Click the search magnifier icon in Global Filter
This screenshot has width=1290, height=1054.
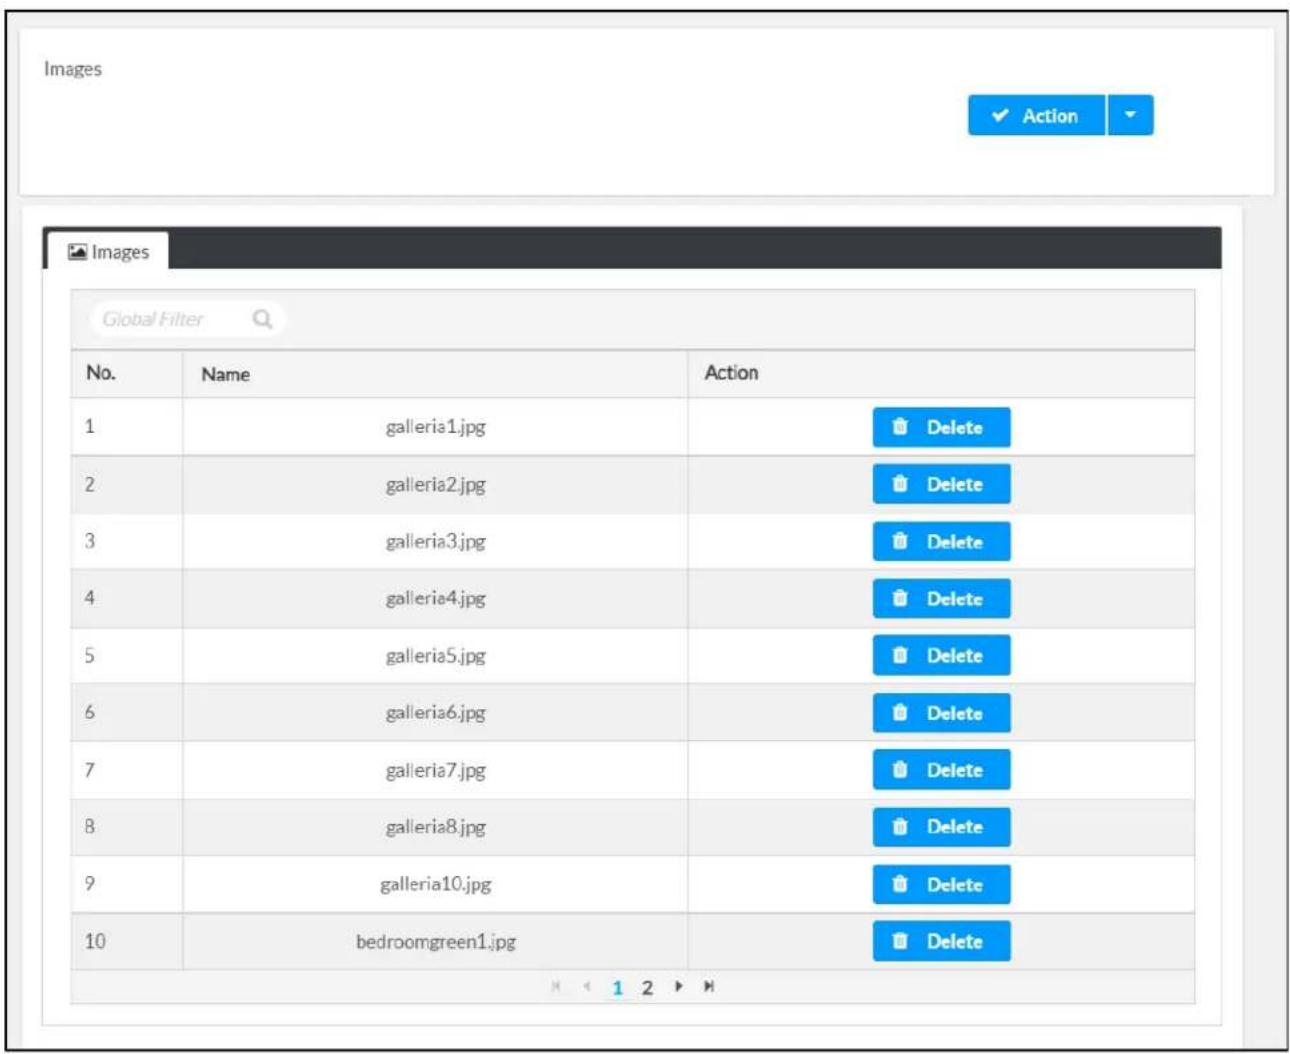(262, 319)
